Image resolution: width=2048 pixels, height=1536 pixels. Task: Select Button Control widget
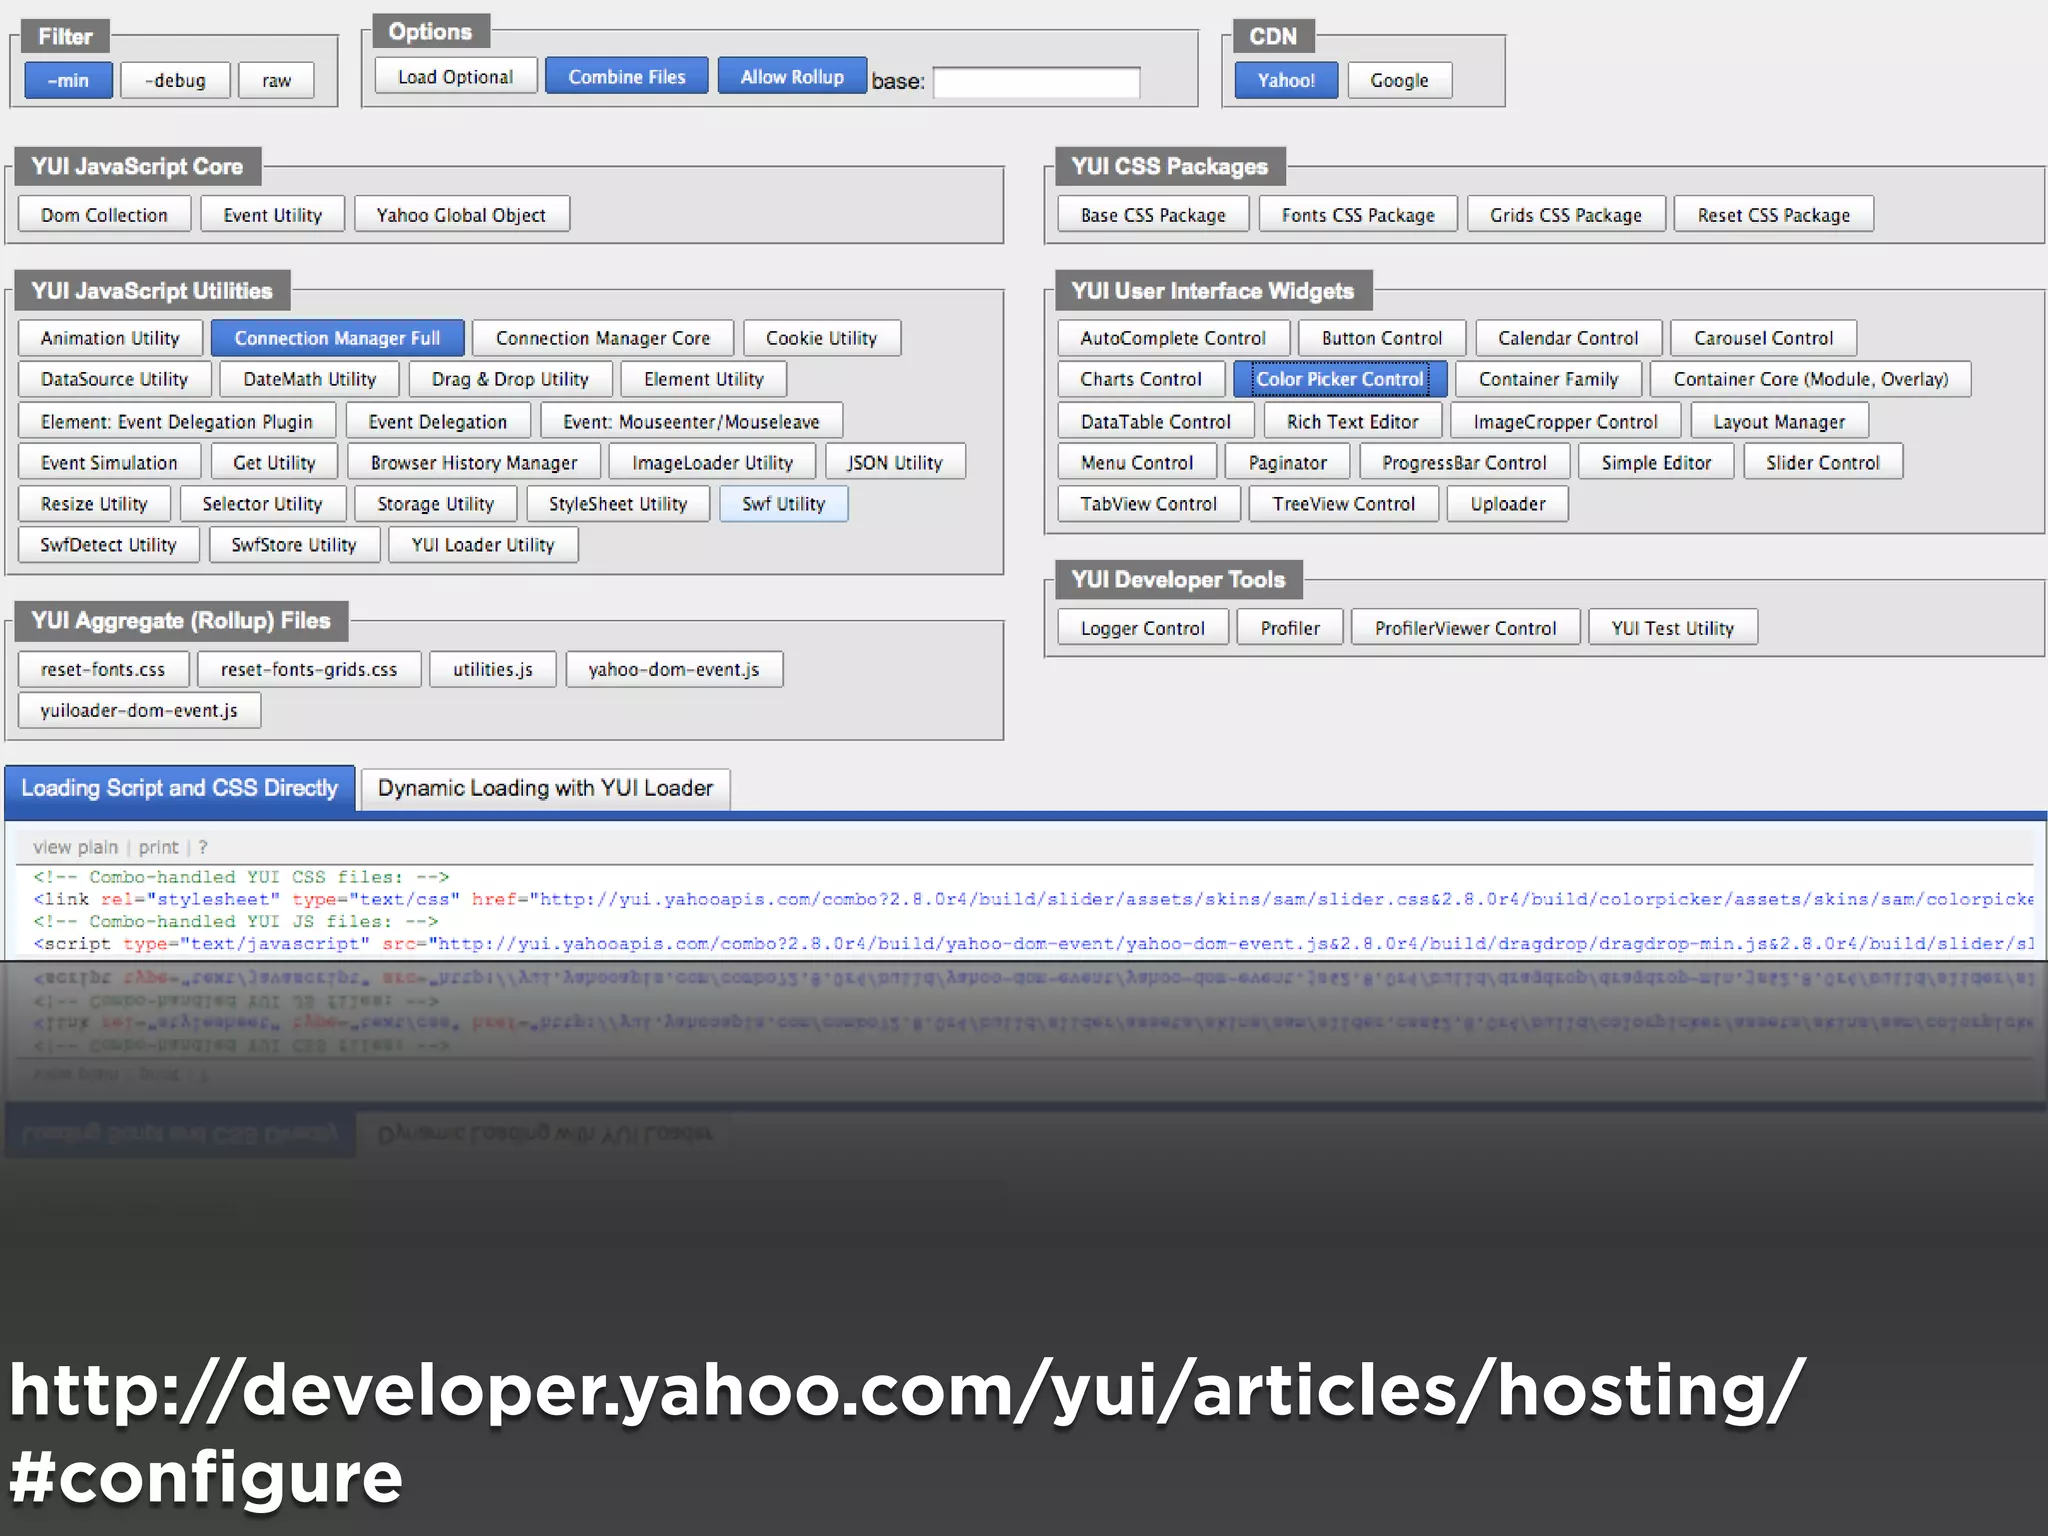click(1382, 338)
